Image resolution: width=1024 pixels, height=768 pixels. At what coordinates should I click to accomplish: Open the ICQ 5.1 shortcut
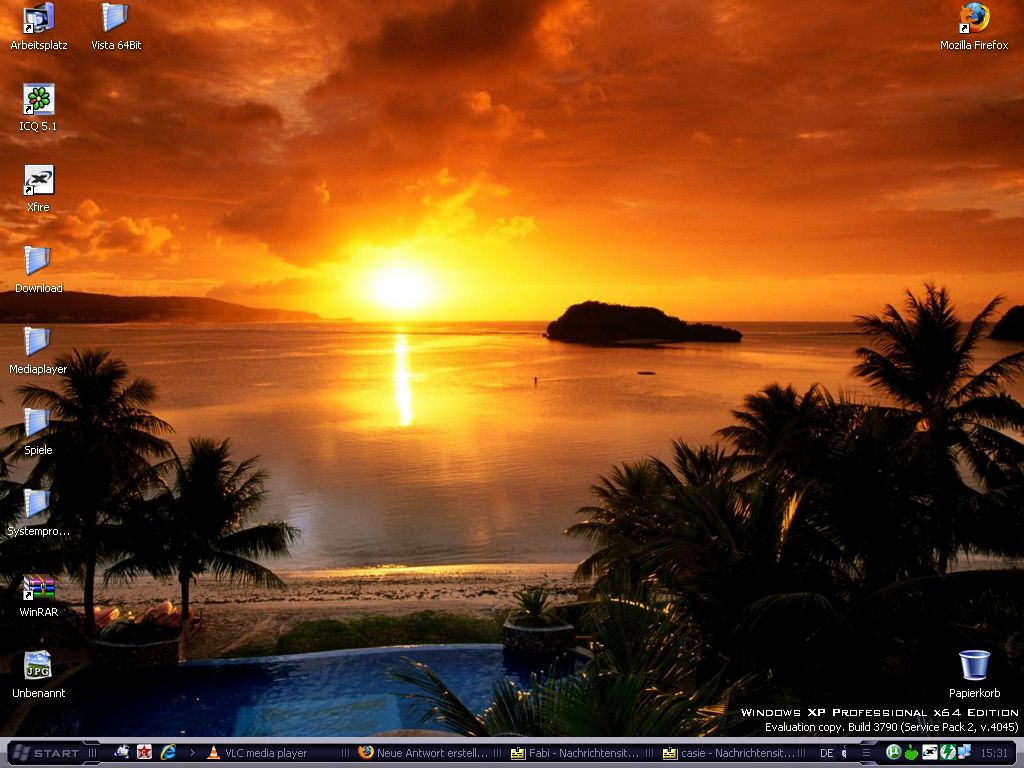[x=38, y=100]
